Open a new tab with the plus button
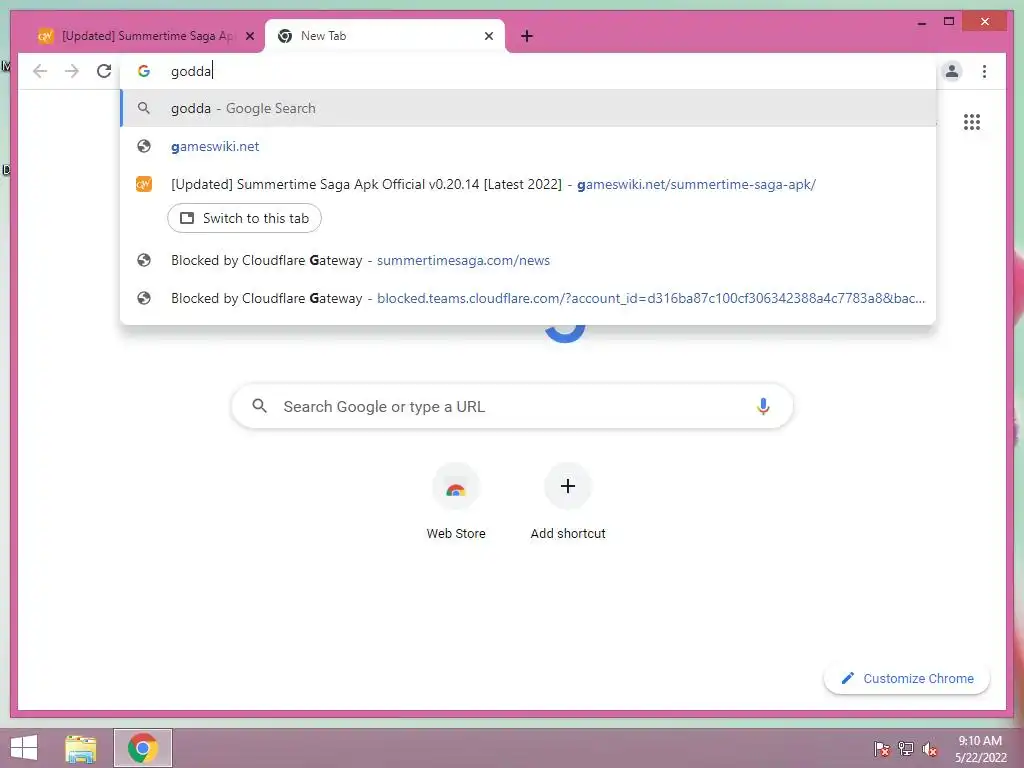The height and width of the screenshot is (768, 1024). click(x=527, y=36)
